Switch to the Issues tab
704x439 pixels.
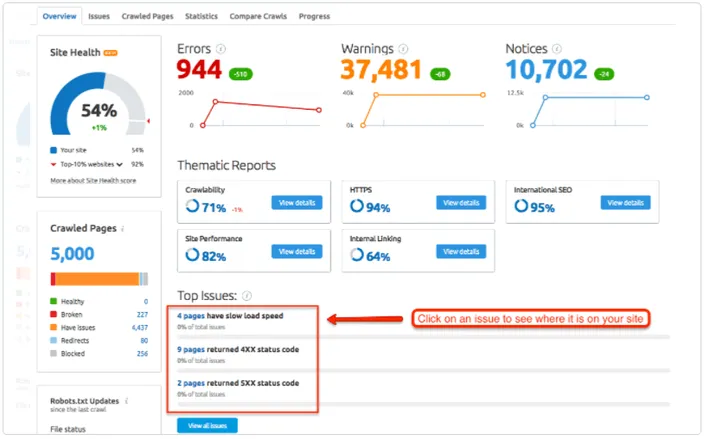[x=99, y=16]
